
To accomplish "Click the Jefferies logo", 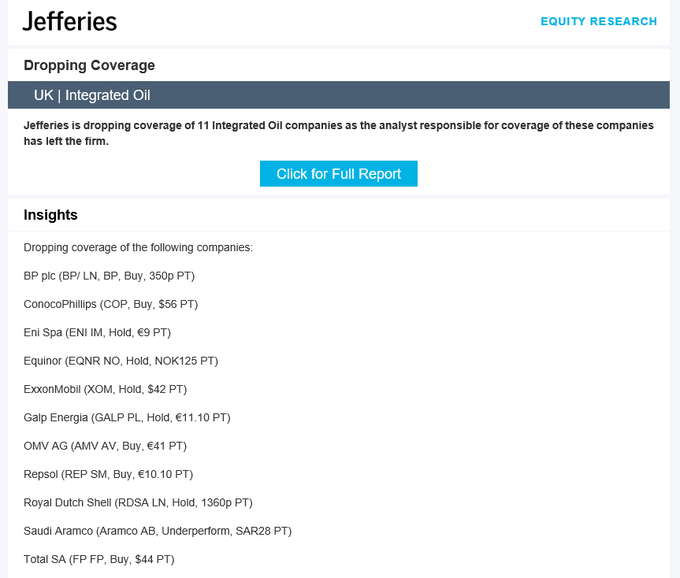I will tap(69, 21).
